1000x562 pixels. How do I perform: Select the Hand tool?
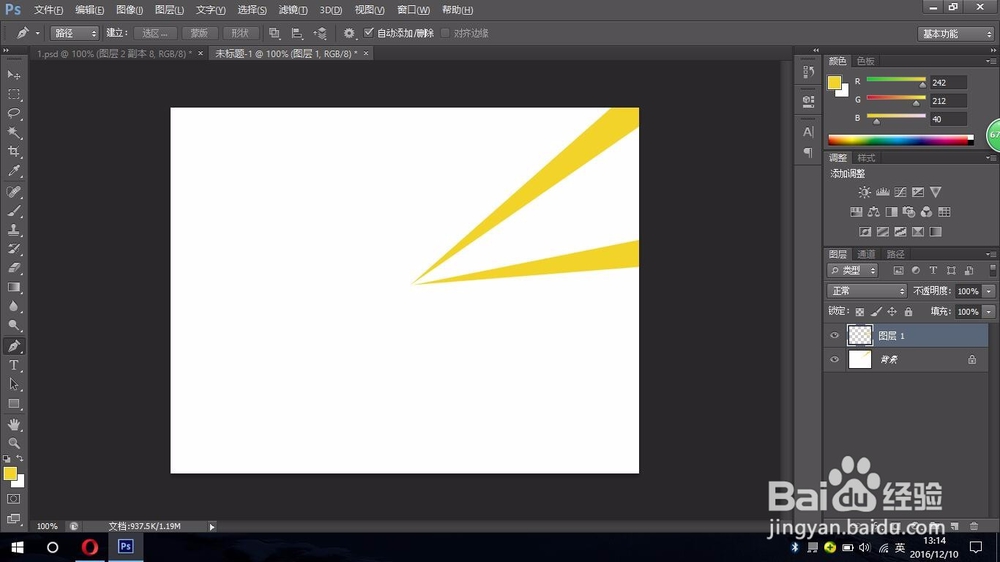tap(14, 424)
